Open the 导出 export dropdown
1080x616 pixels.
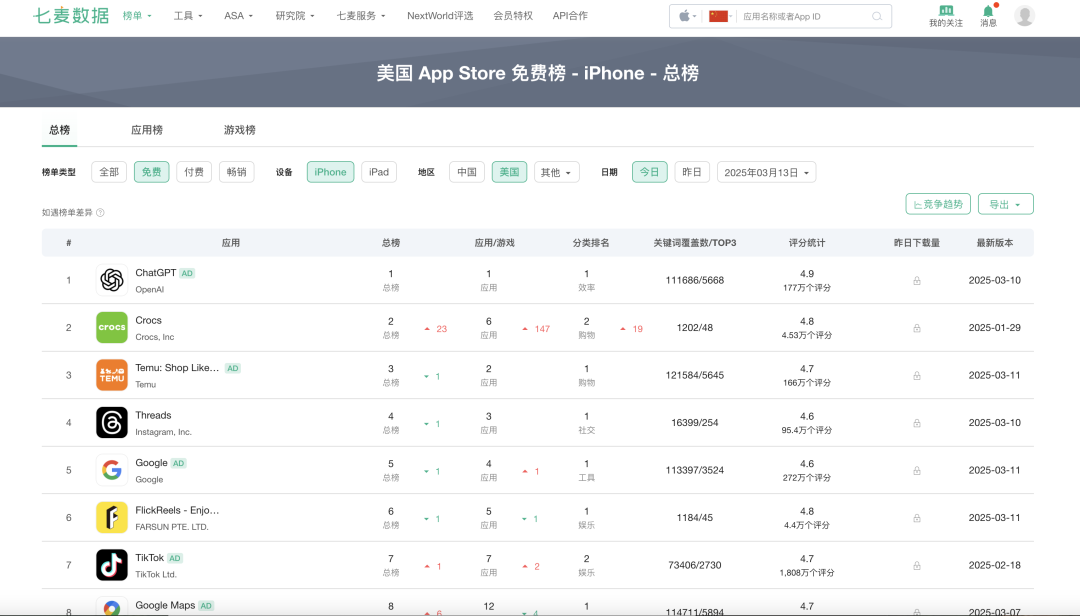(x=1006, y=204)
